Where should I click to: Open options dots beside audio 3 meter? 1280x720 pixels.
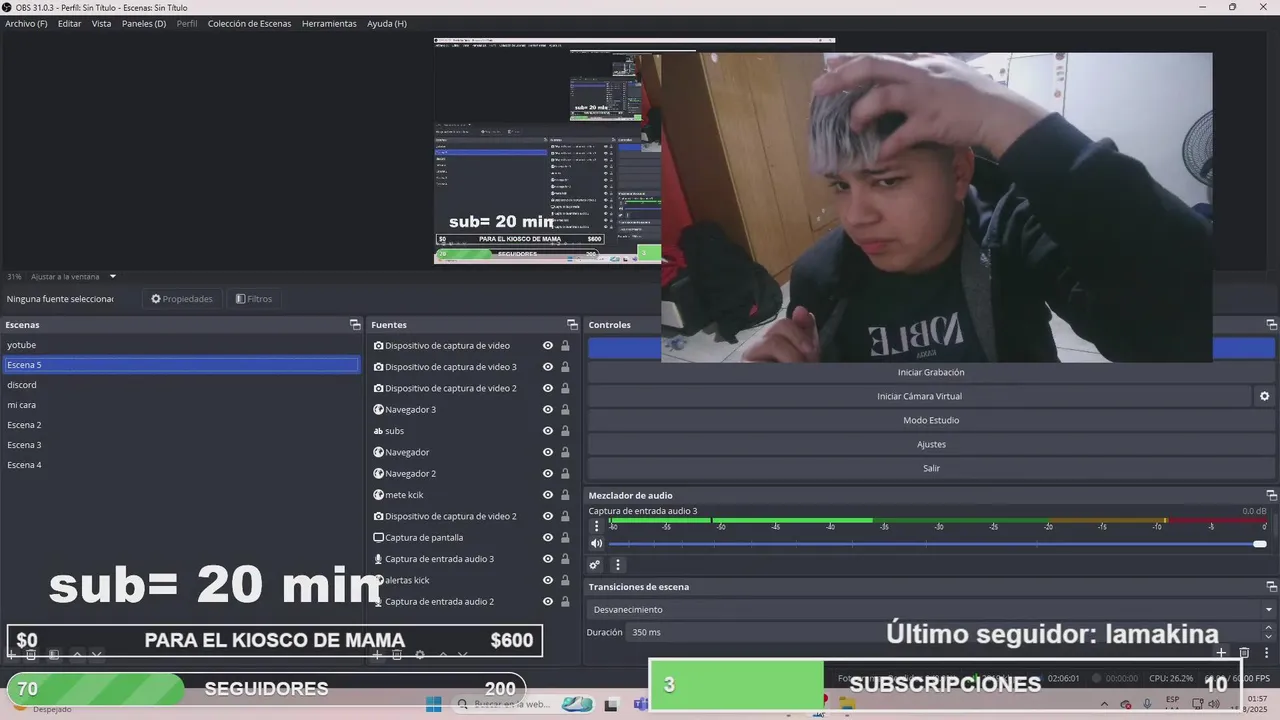(x=597, y=526)
